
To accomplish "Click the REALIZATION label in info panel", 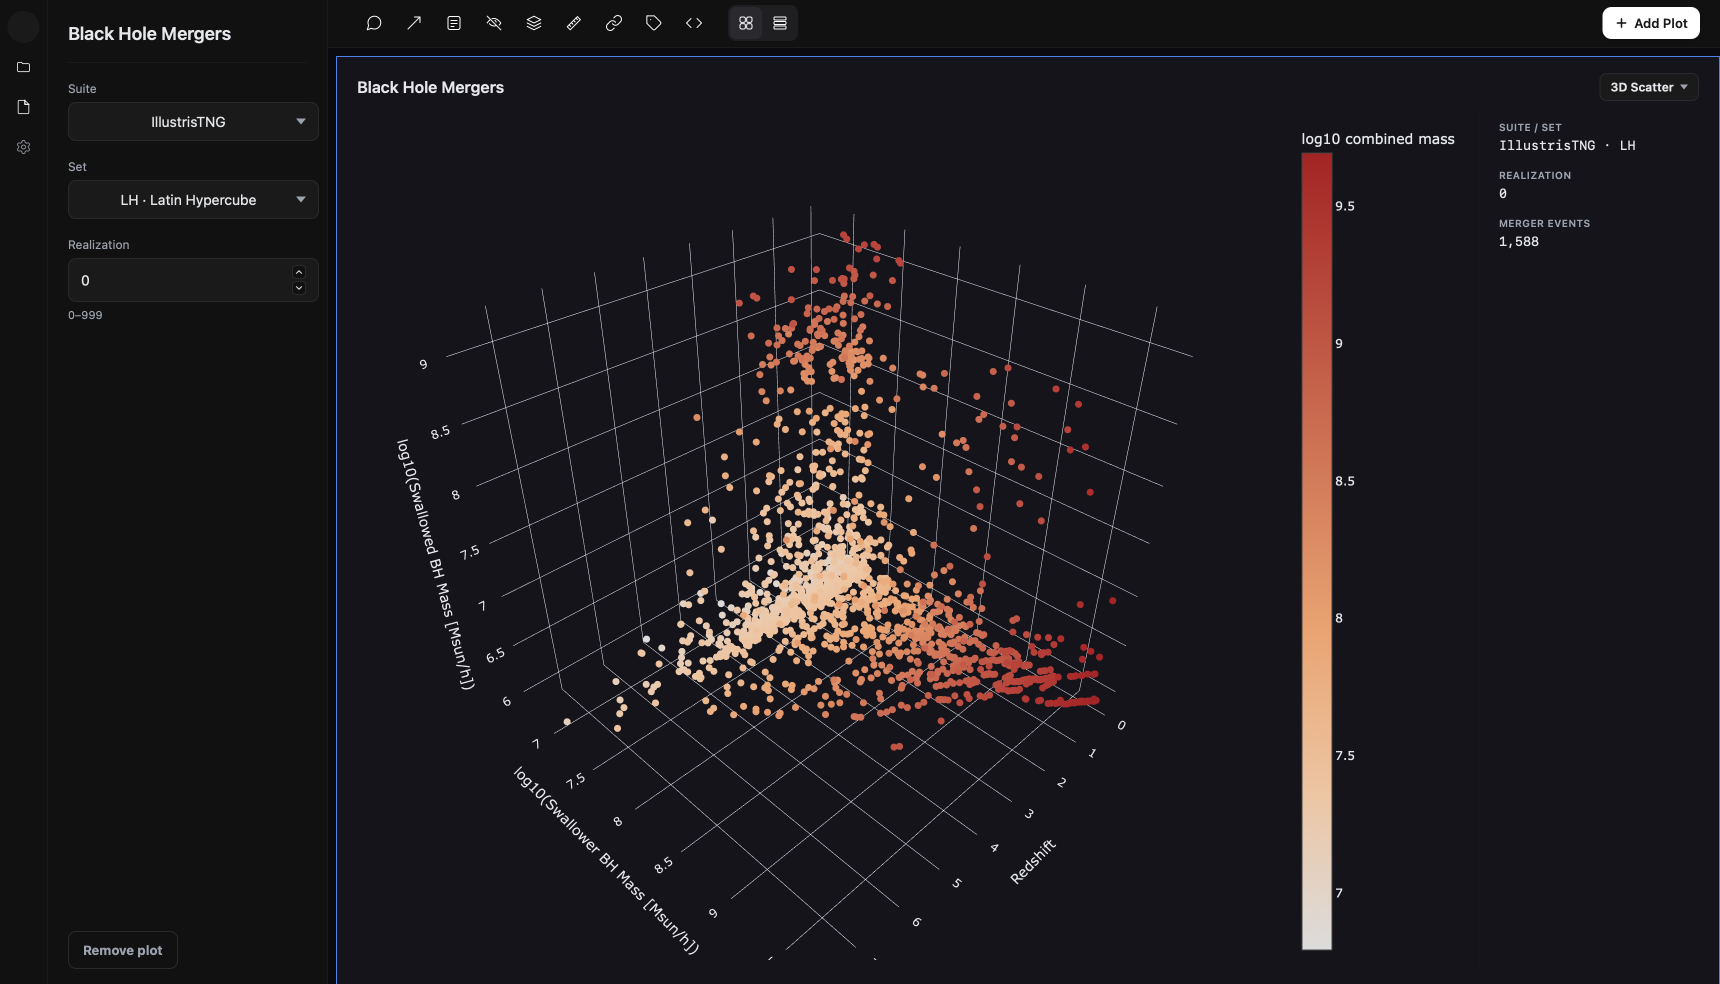I will click(x=1535, y=175).
